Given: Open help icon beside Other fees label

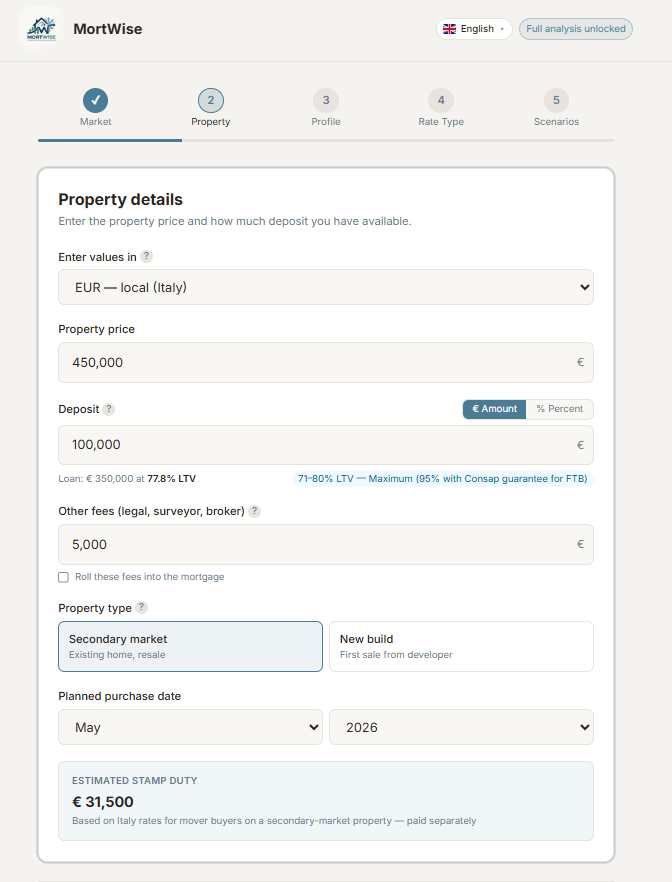Looking at the screenshot, I should [x=255, y=511].
